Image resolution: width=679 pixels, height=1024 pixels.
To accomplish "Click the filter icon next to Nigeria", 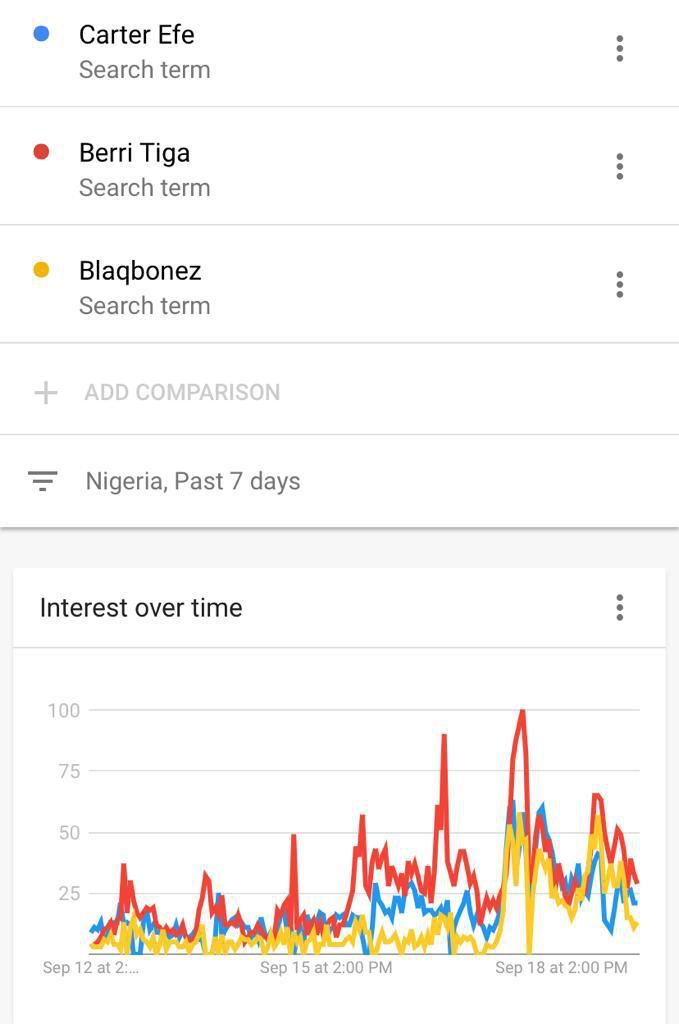I will click(42, 481).
